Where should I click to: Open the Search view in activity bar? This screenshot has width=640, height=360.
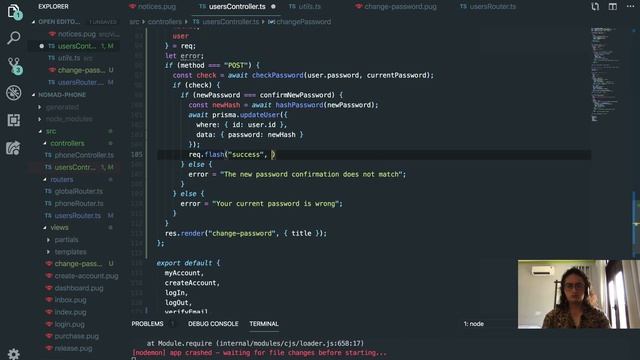click(13, 38)
